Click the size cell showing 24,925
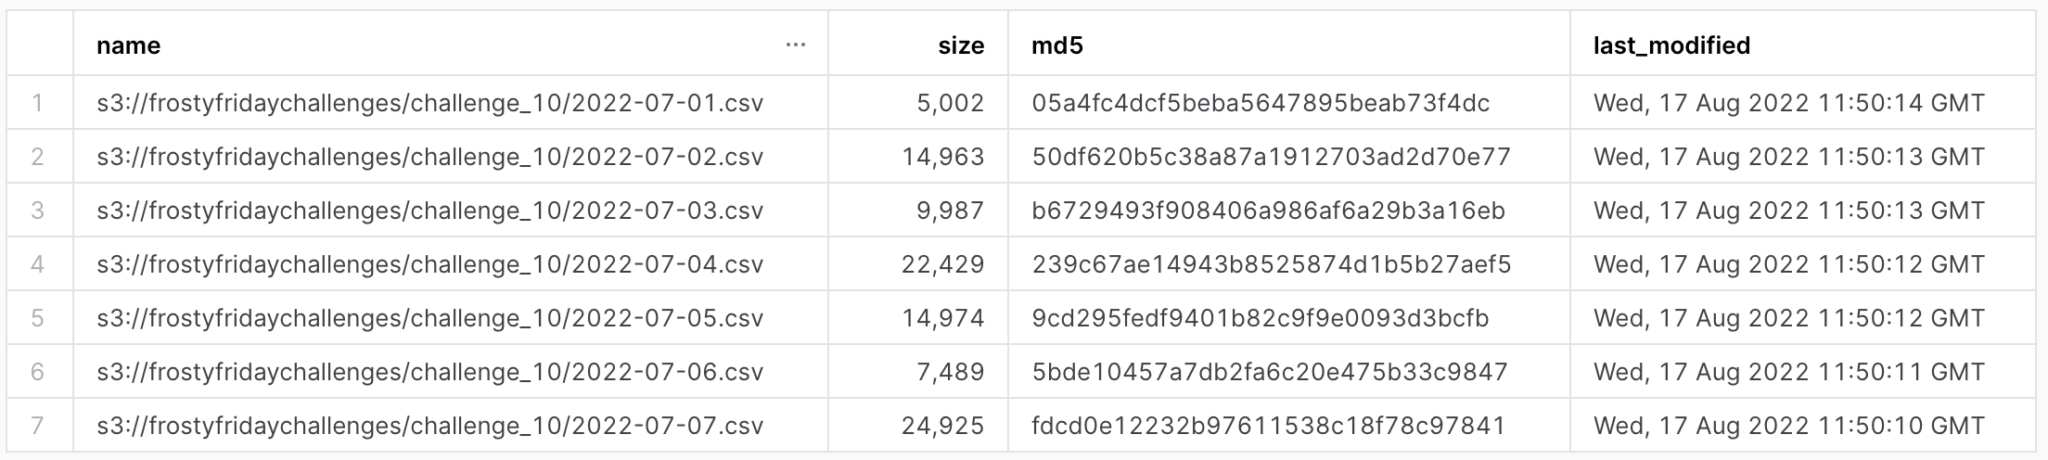2048x460 pixels. [942, 426]
